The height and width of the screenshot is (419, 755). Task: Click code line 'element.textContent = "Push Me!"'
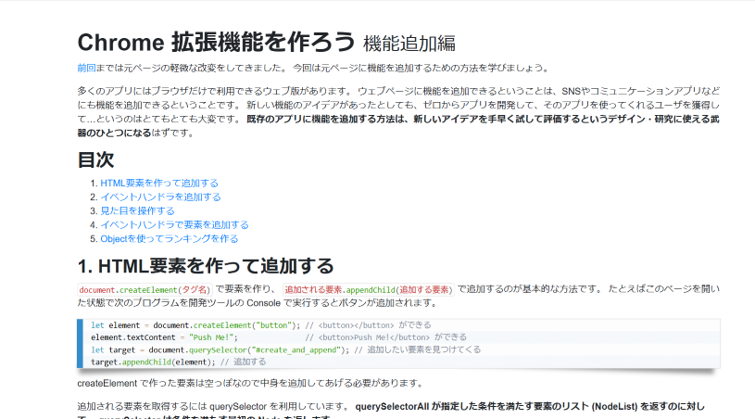(x=164, y=338)
